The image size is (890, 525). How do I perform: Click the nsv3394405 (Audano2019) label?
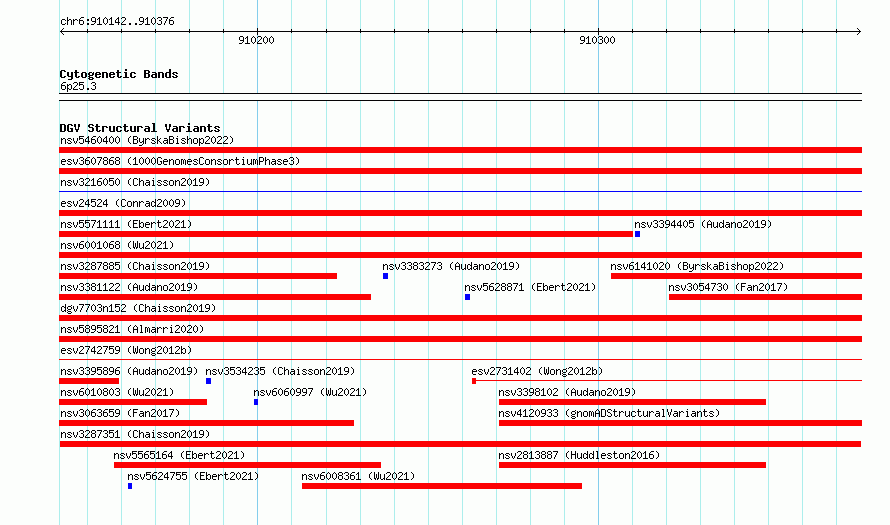coord(703,224)
